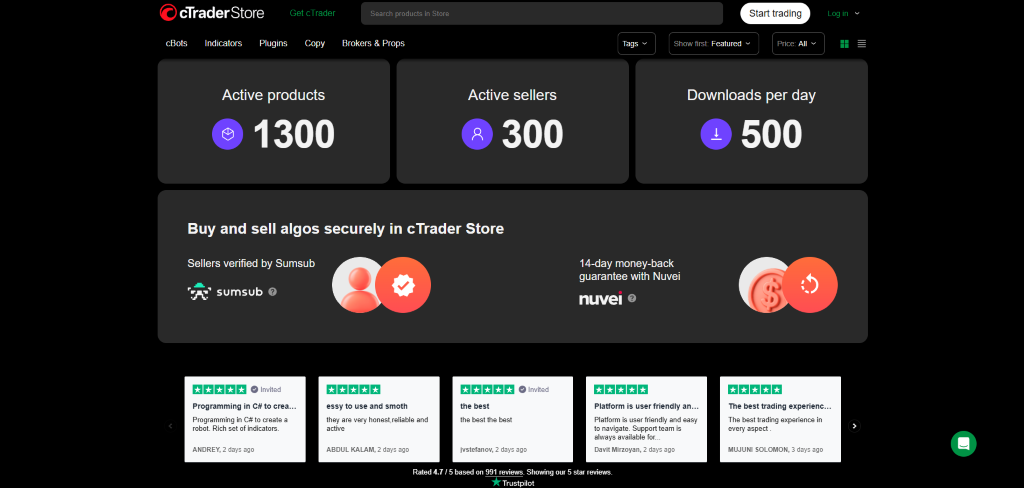This screenshot has width=1024, height=488.
Task: Click the 1300 active products number
Action: coord(294,135)
